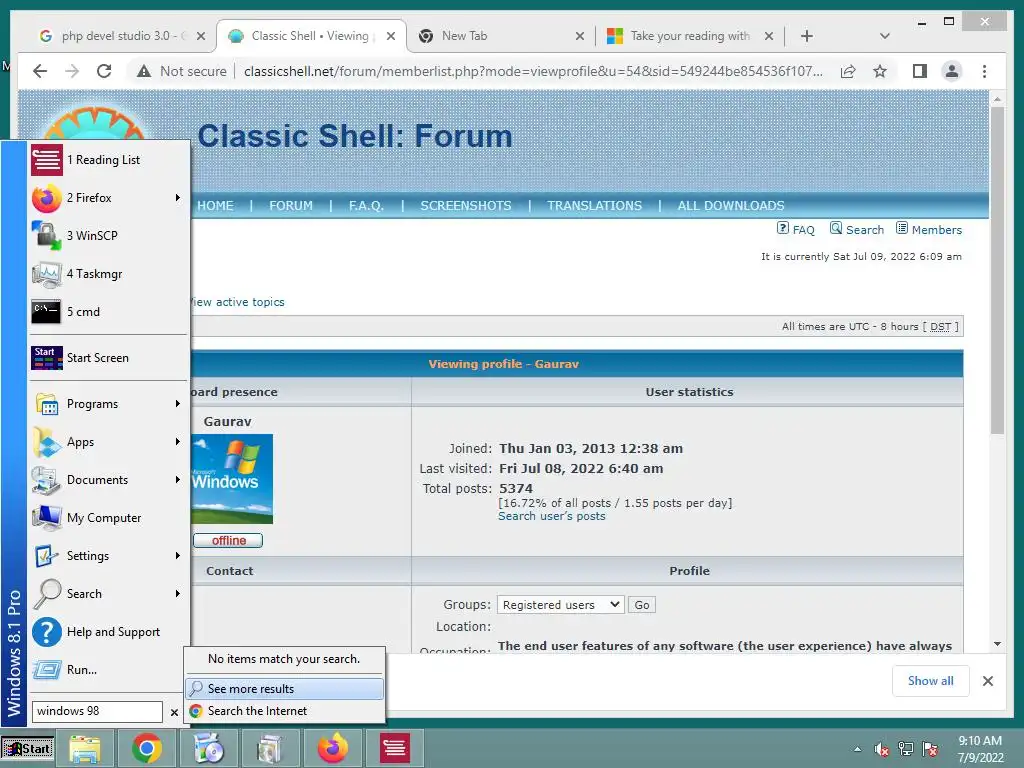Reload the current page

click(x=104, y=71)
